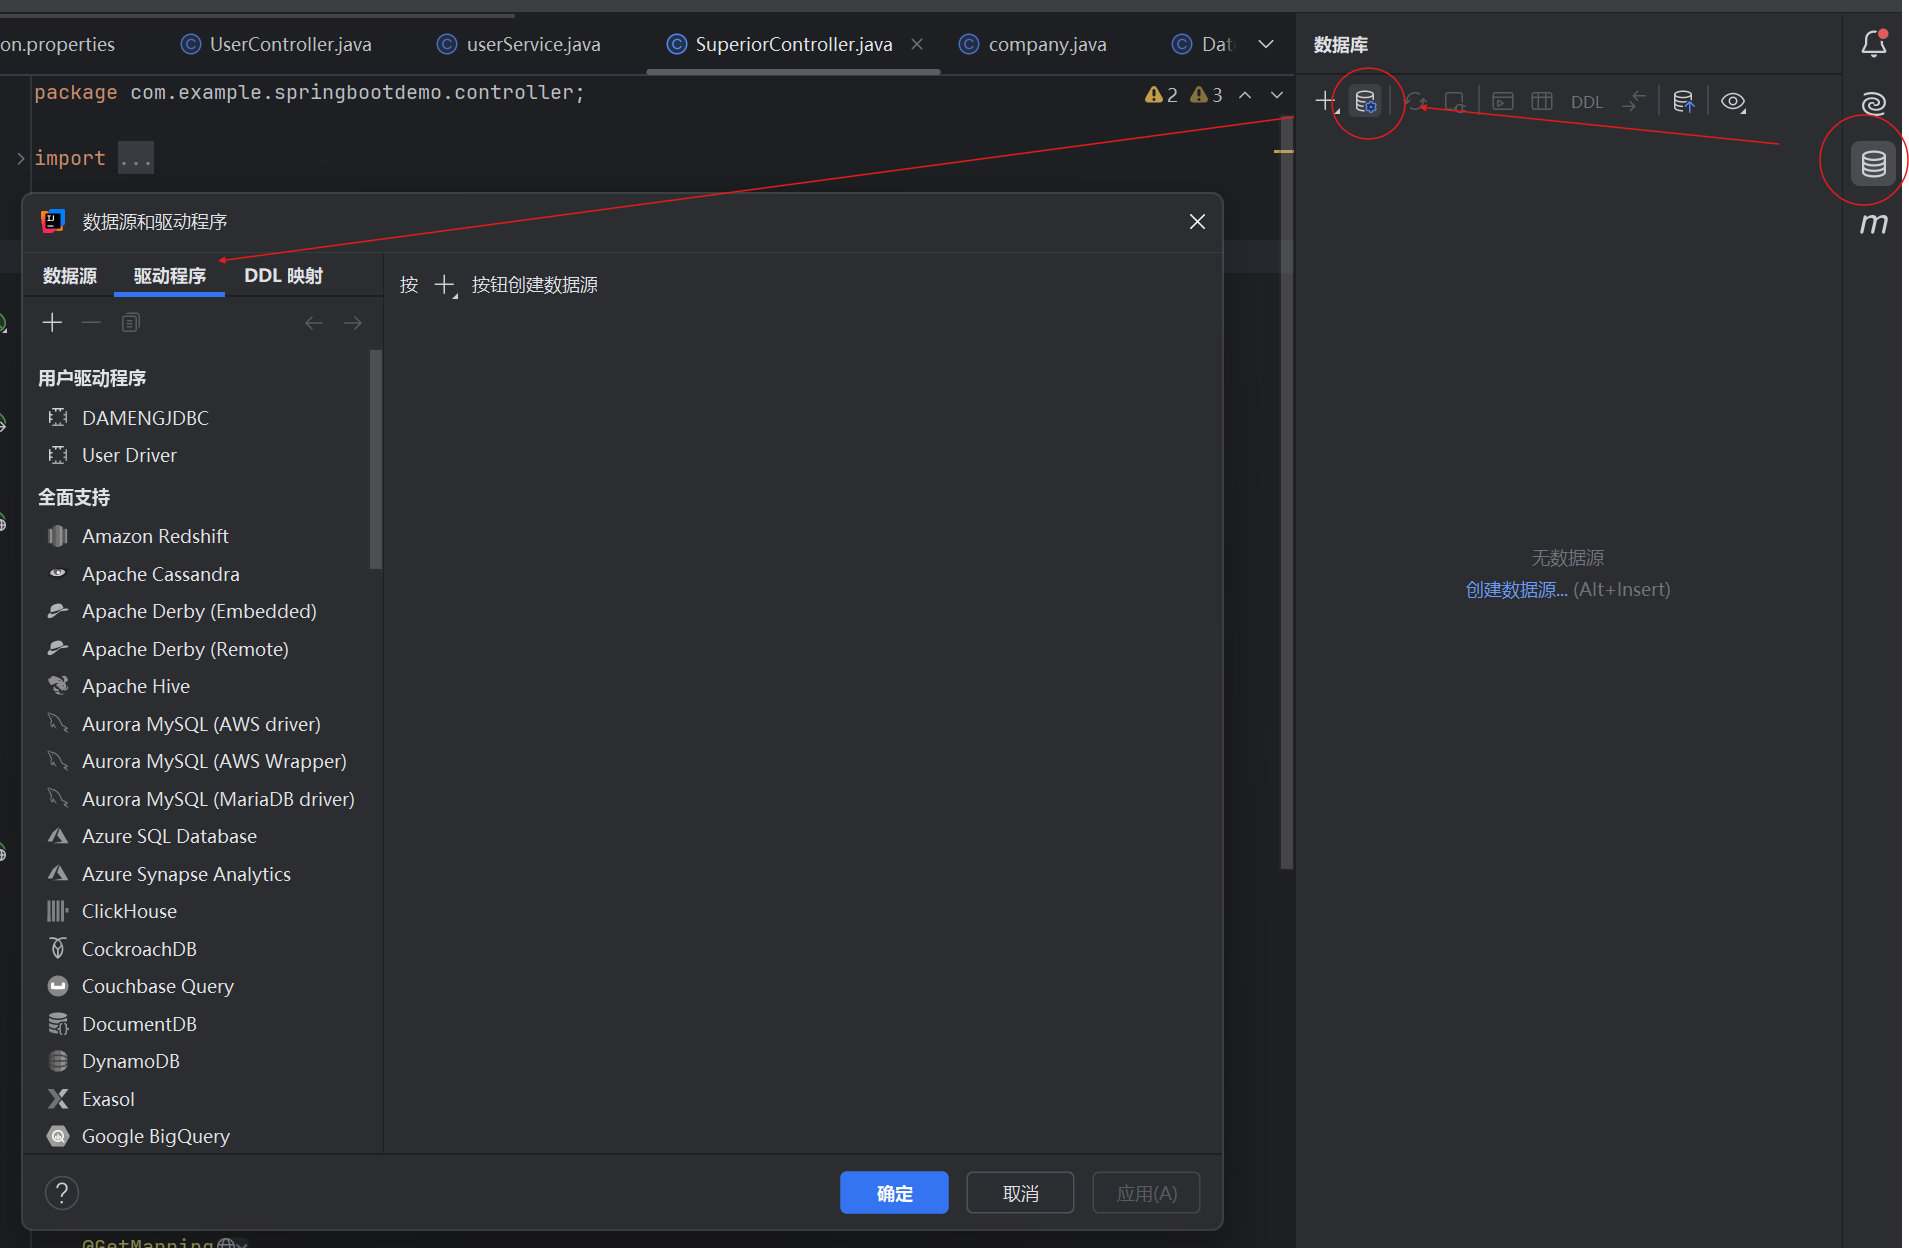Open data source properties icon in database toolbar
The height and width of the screenshot is (1248, 1909).
[1365, 101]
